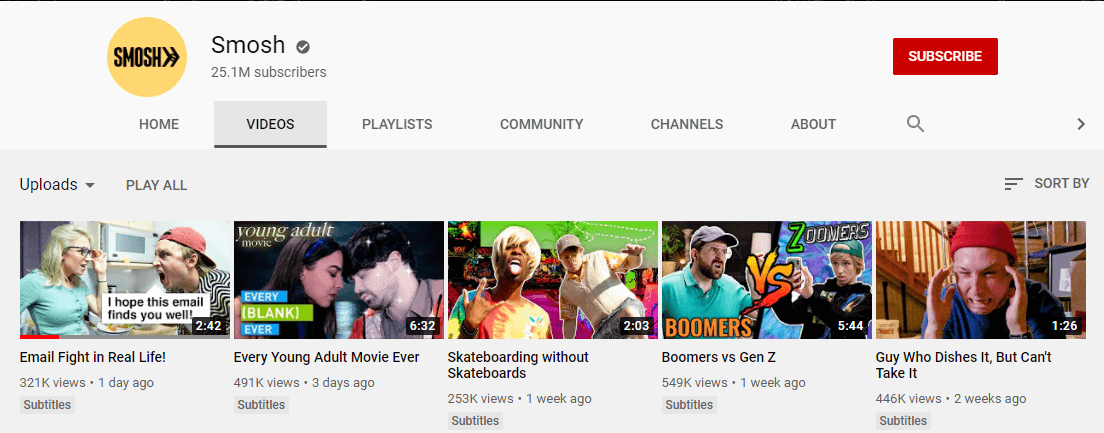Click the Sort By lines icon

point(1013,184)
